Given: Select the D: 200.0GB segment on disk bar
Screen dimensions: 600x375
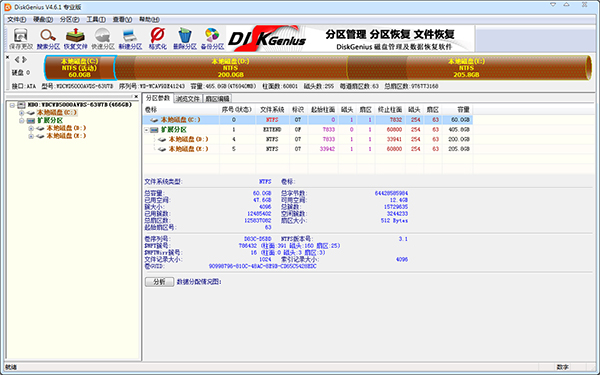Looking at the screenshot, I should [x=231, y=68].
